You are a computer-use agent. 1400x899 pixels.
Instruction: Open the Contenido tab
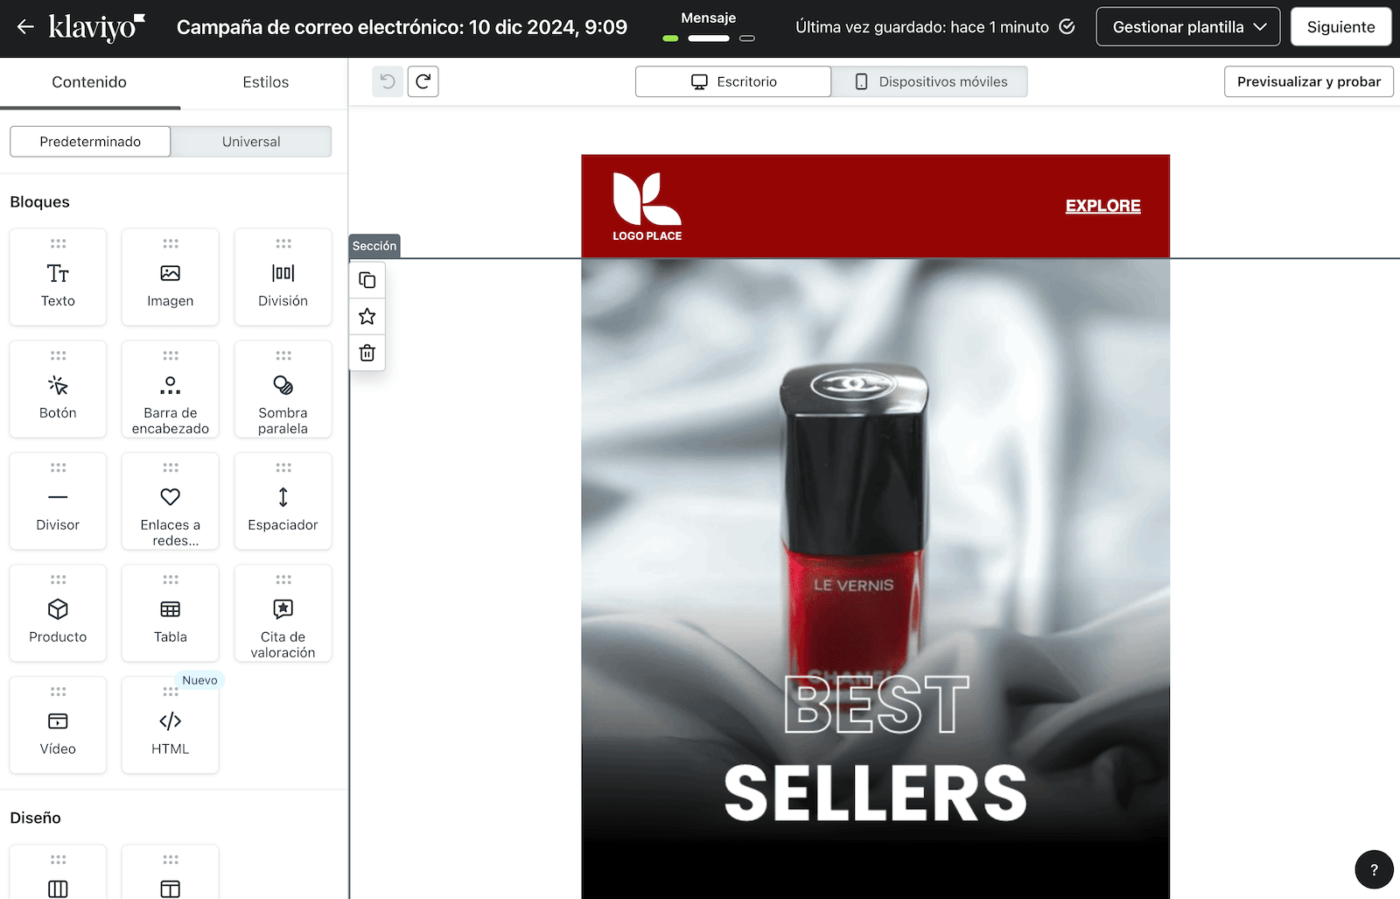click(x=89, y=82)
